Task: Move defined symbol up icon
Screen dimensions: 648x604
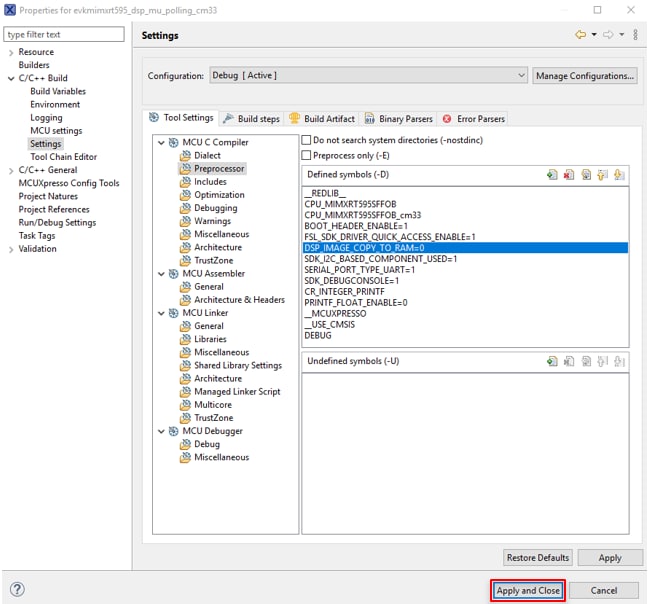Action: click(603, 175)
